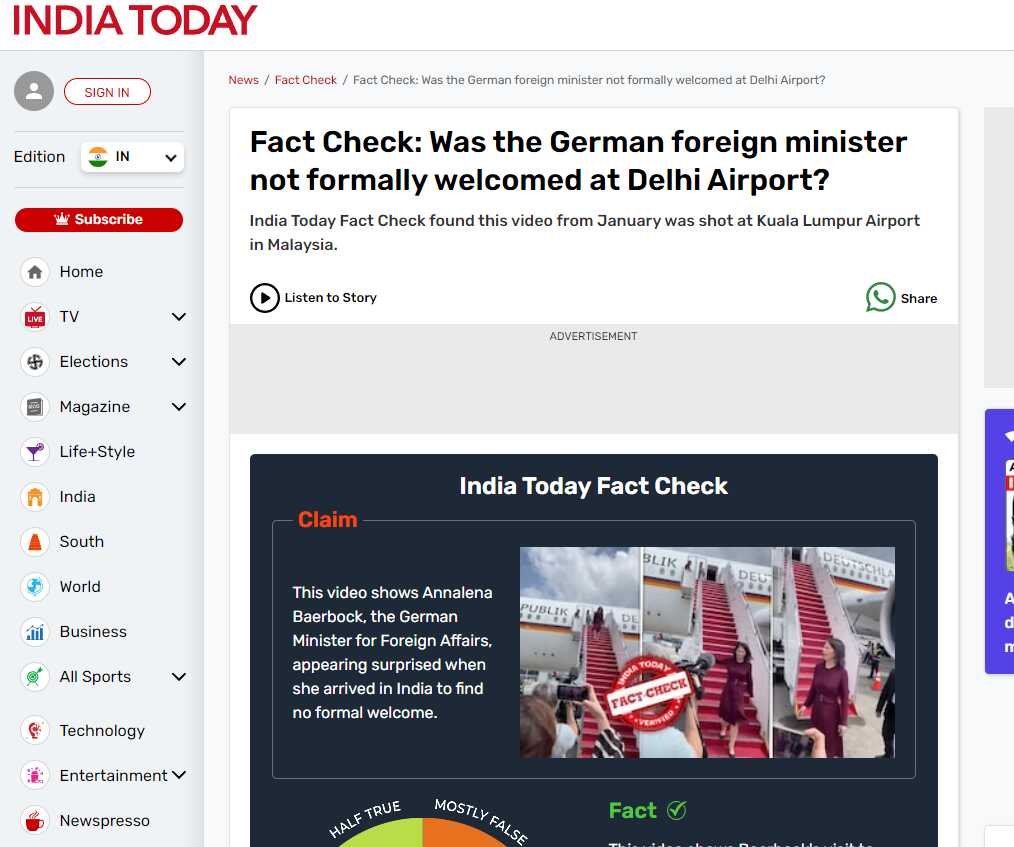The image size is (1014, 847).
Task: Click the All Sports icon
Action: click(x=35, y=677)
